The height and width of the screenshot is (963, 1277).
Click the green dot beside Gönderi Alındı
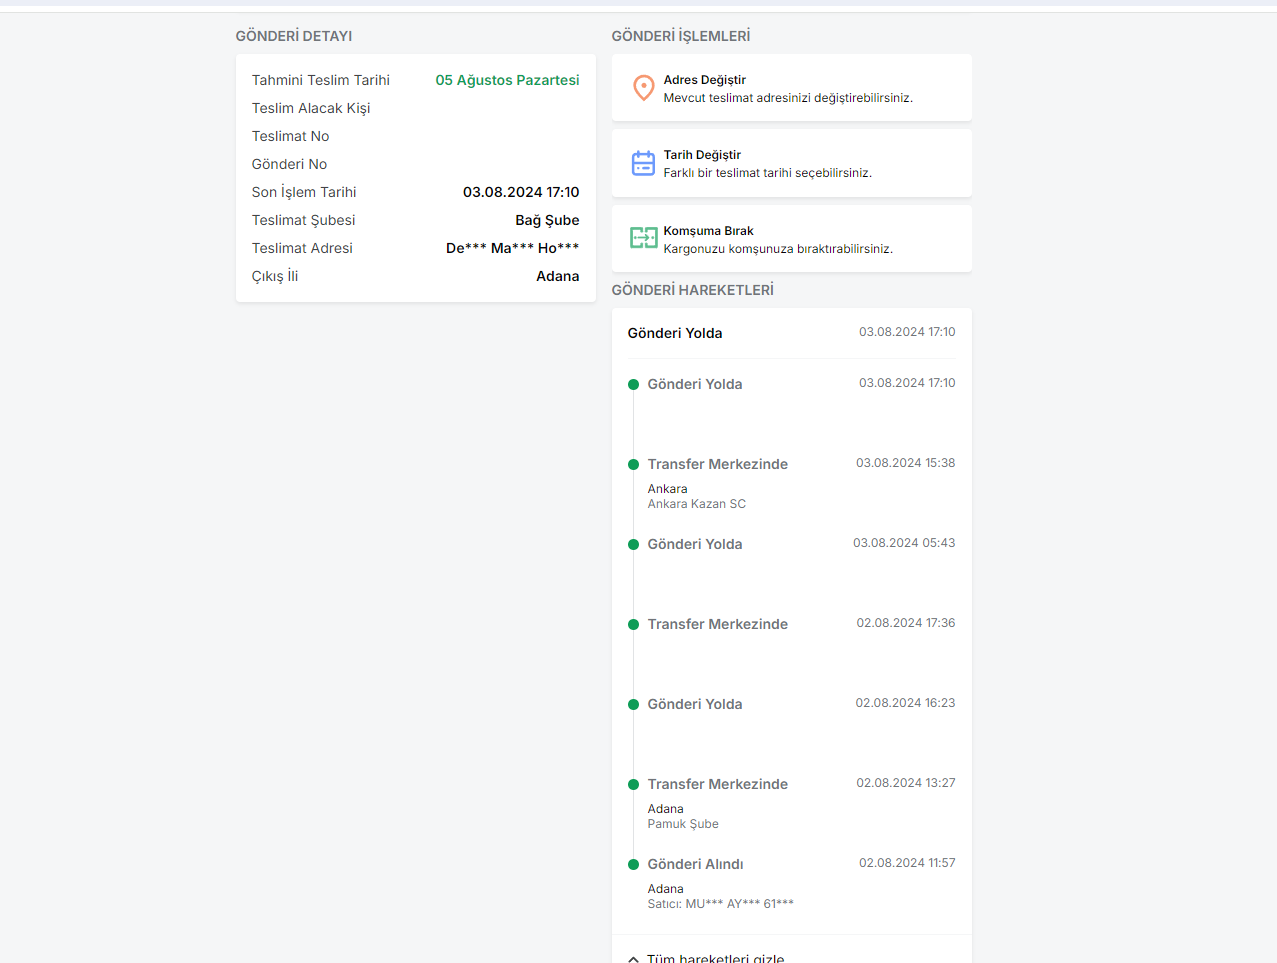point(633,864)
